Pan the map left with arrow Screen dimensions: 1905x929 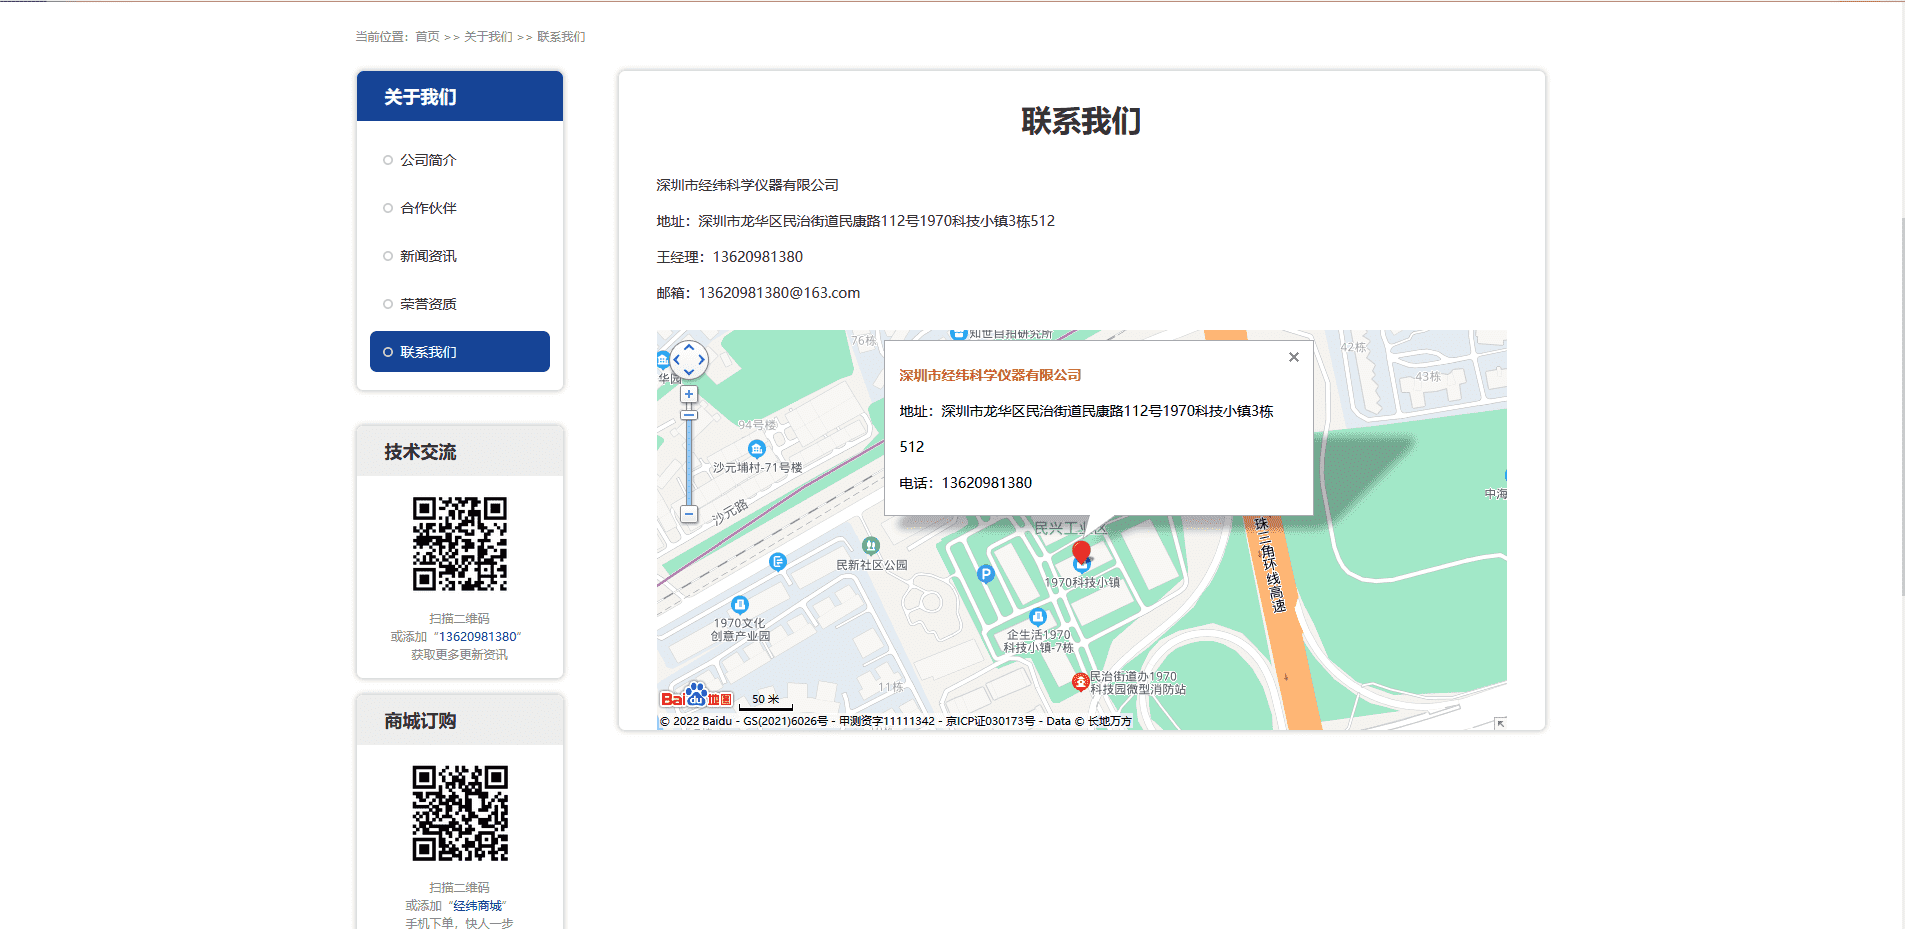(677, 360)
